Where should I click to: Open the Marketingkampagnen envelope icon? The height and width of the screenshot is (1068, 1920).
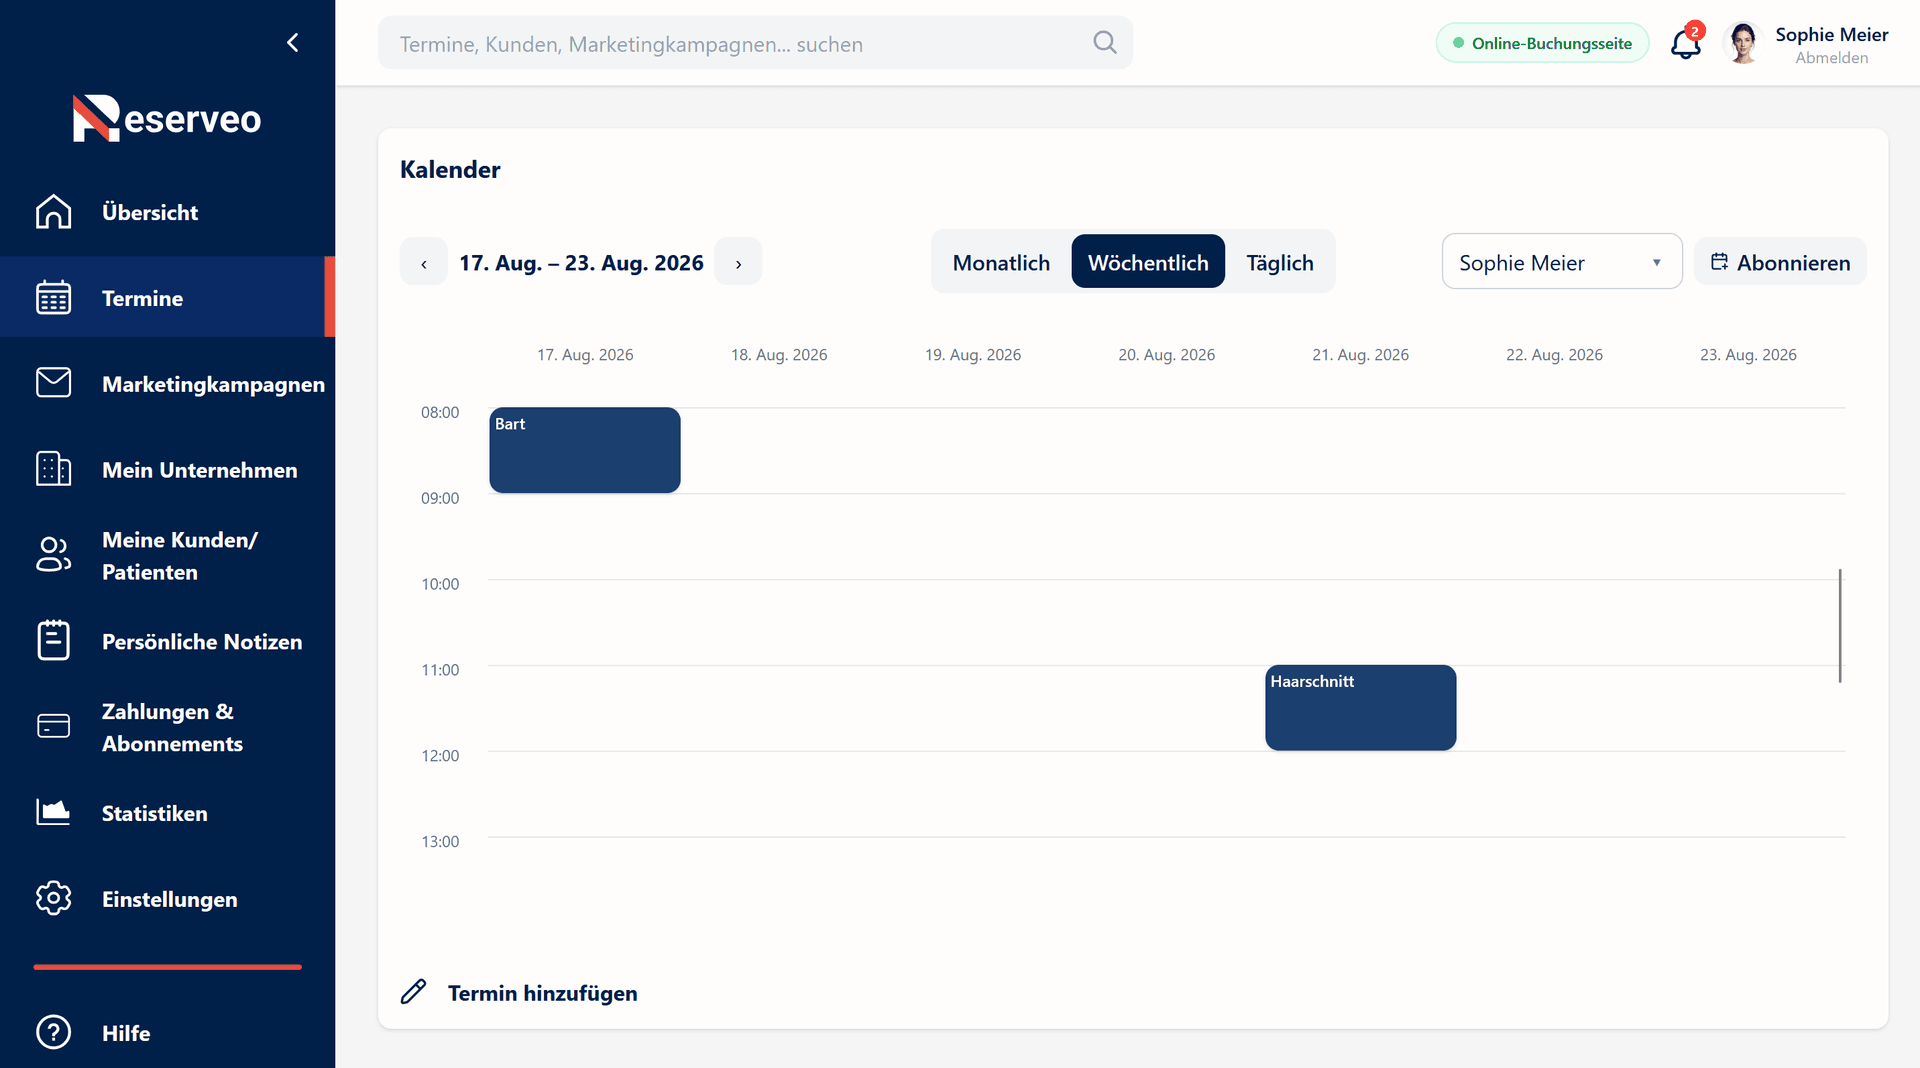(x=54, y=384)
